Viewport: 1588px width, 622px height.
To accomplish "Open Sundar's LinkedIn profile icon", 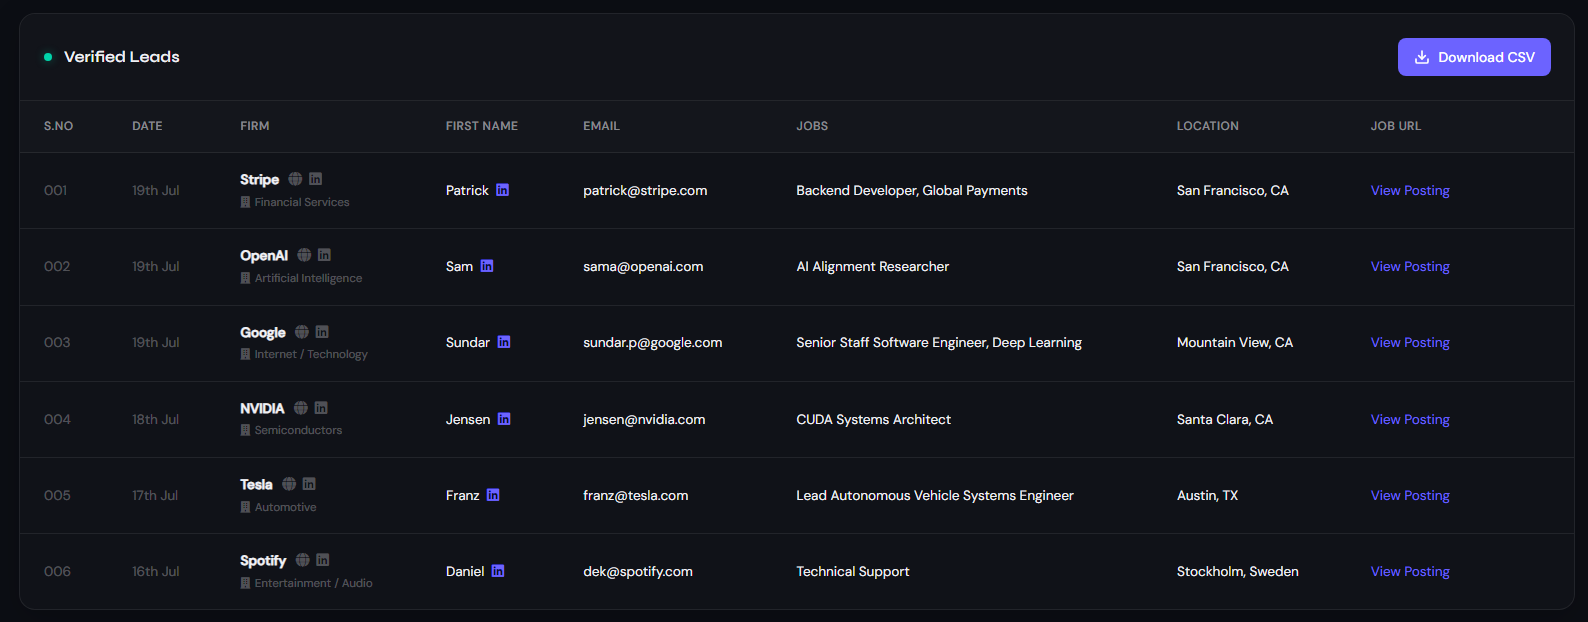I will 504,342.
